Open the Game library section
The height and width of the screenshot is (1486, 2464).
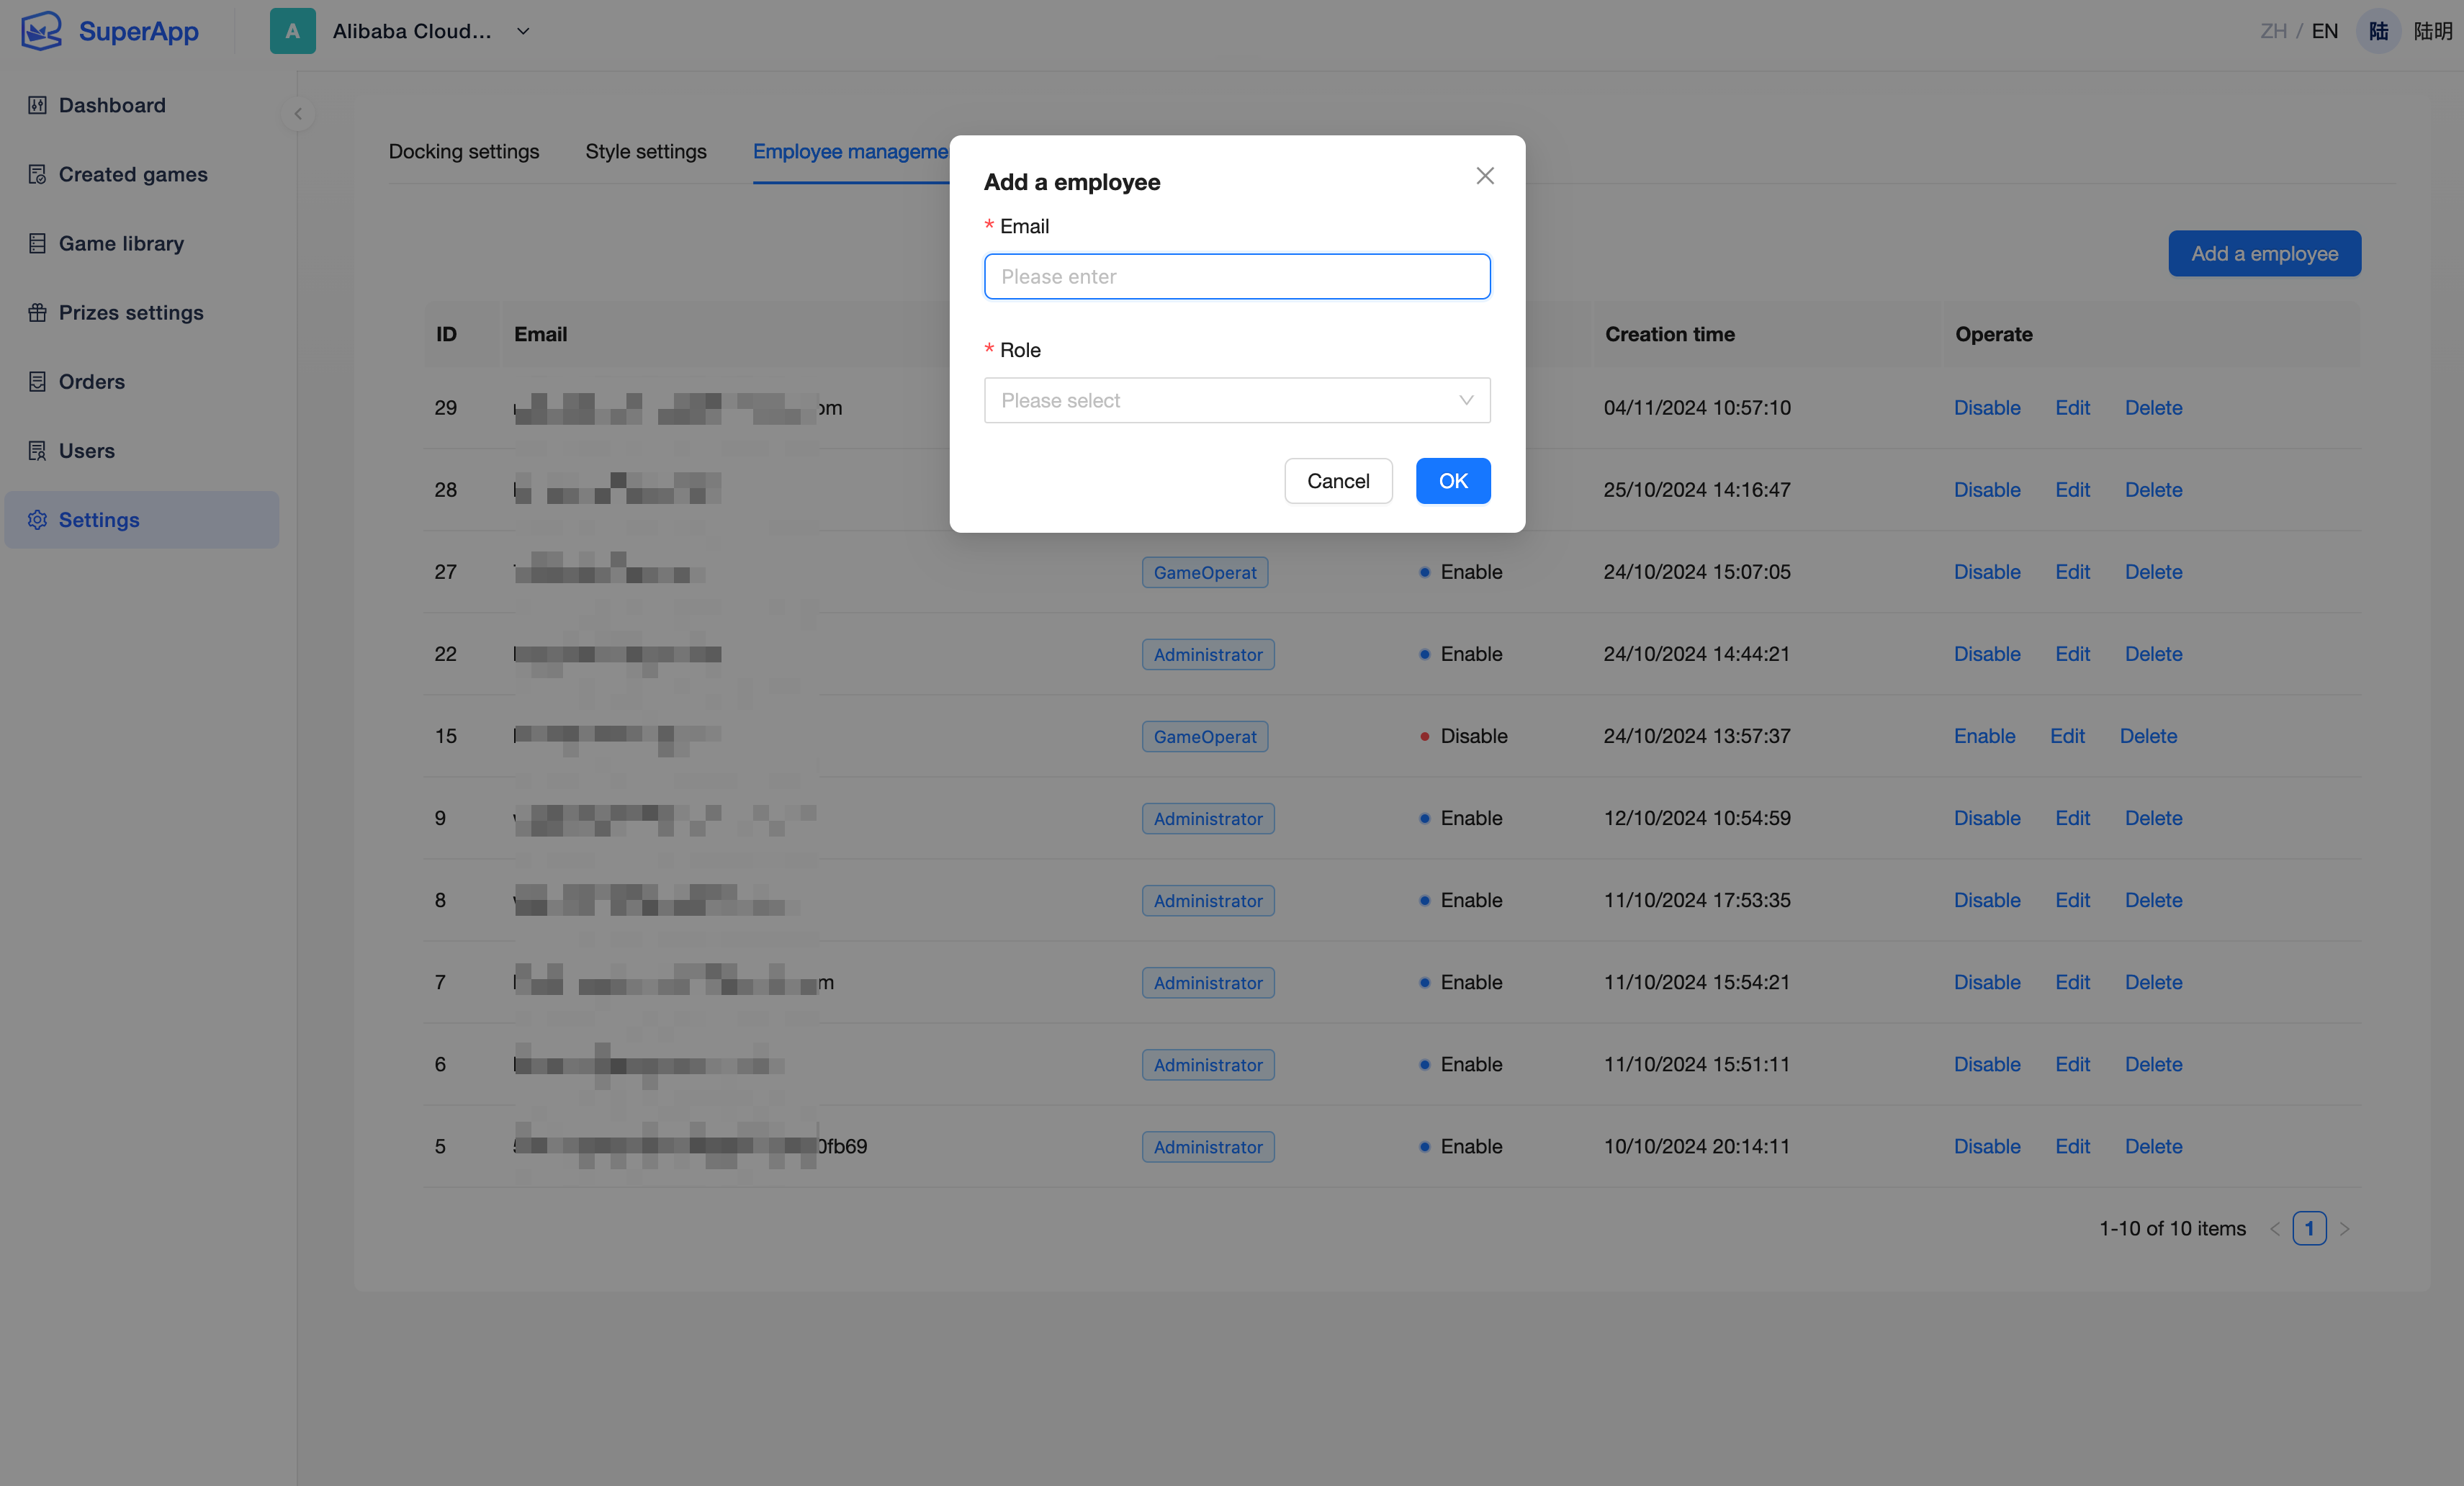(x=121, y=243)
